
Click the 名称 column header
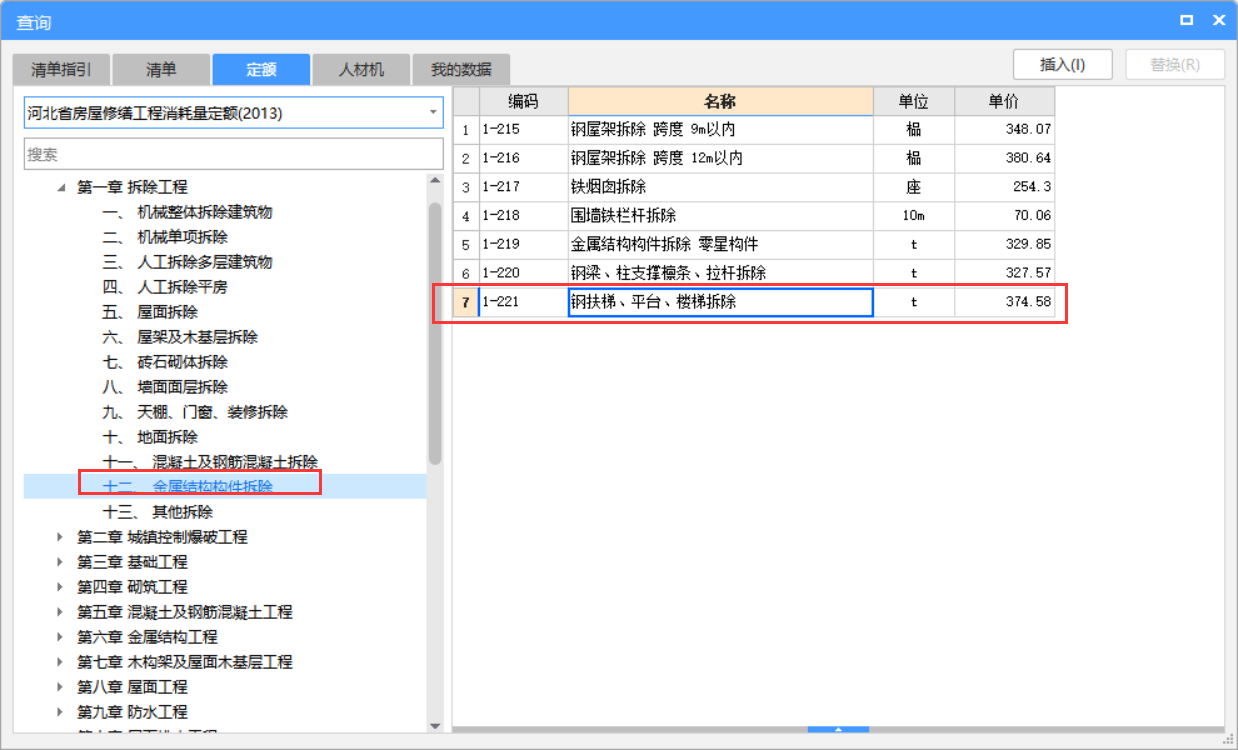[x=720, y=101]
